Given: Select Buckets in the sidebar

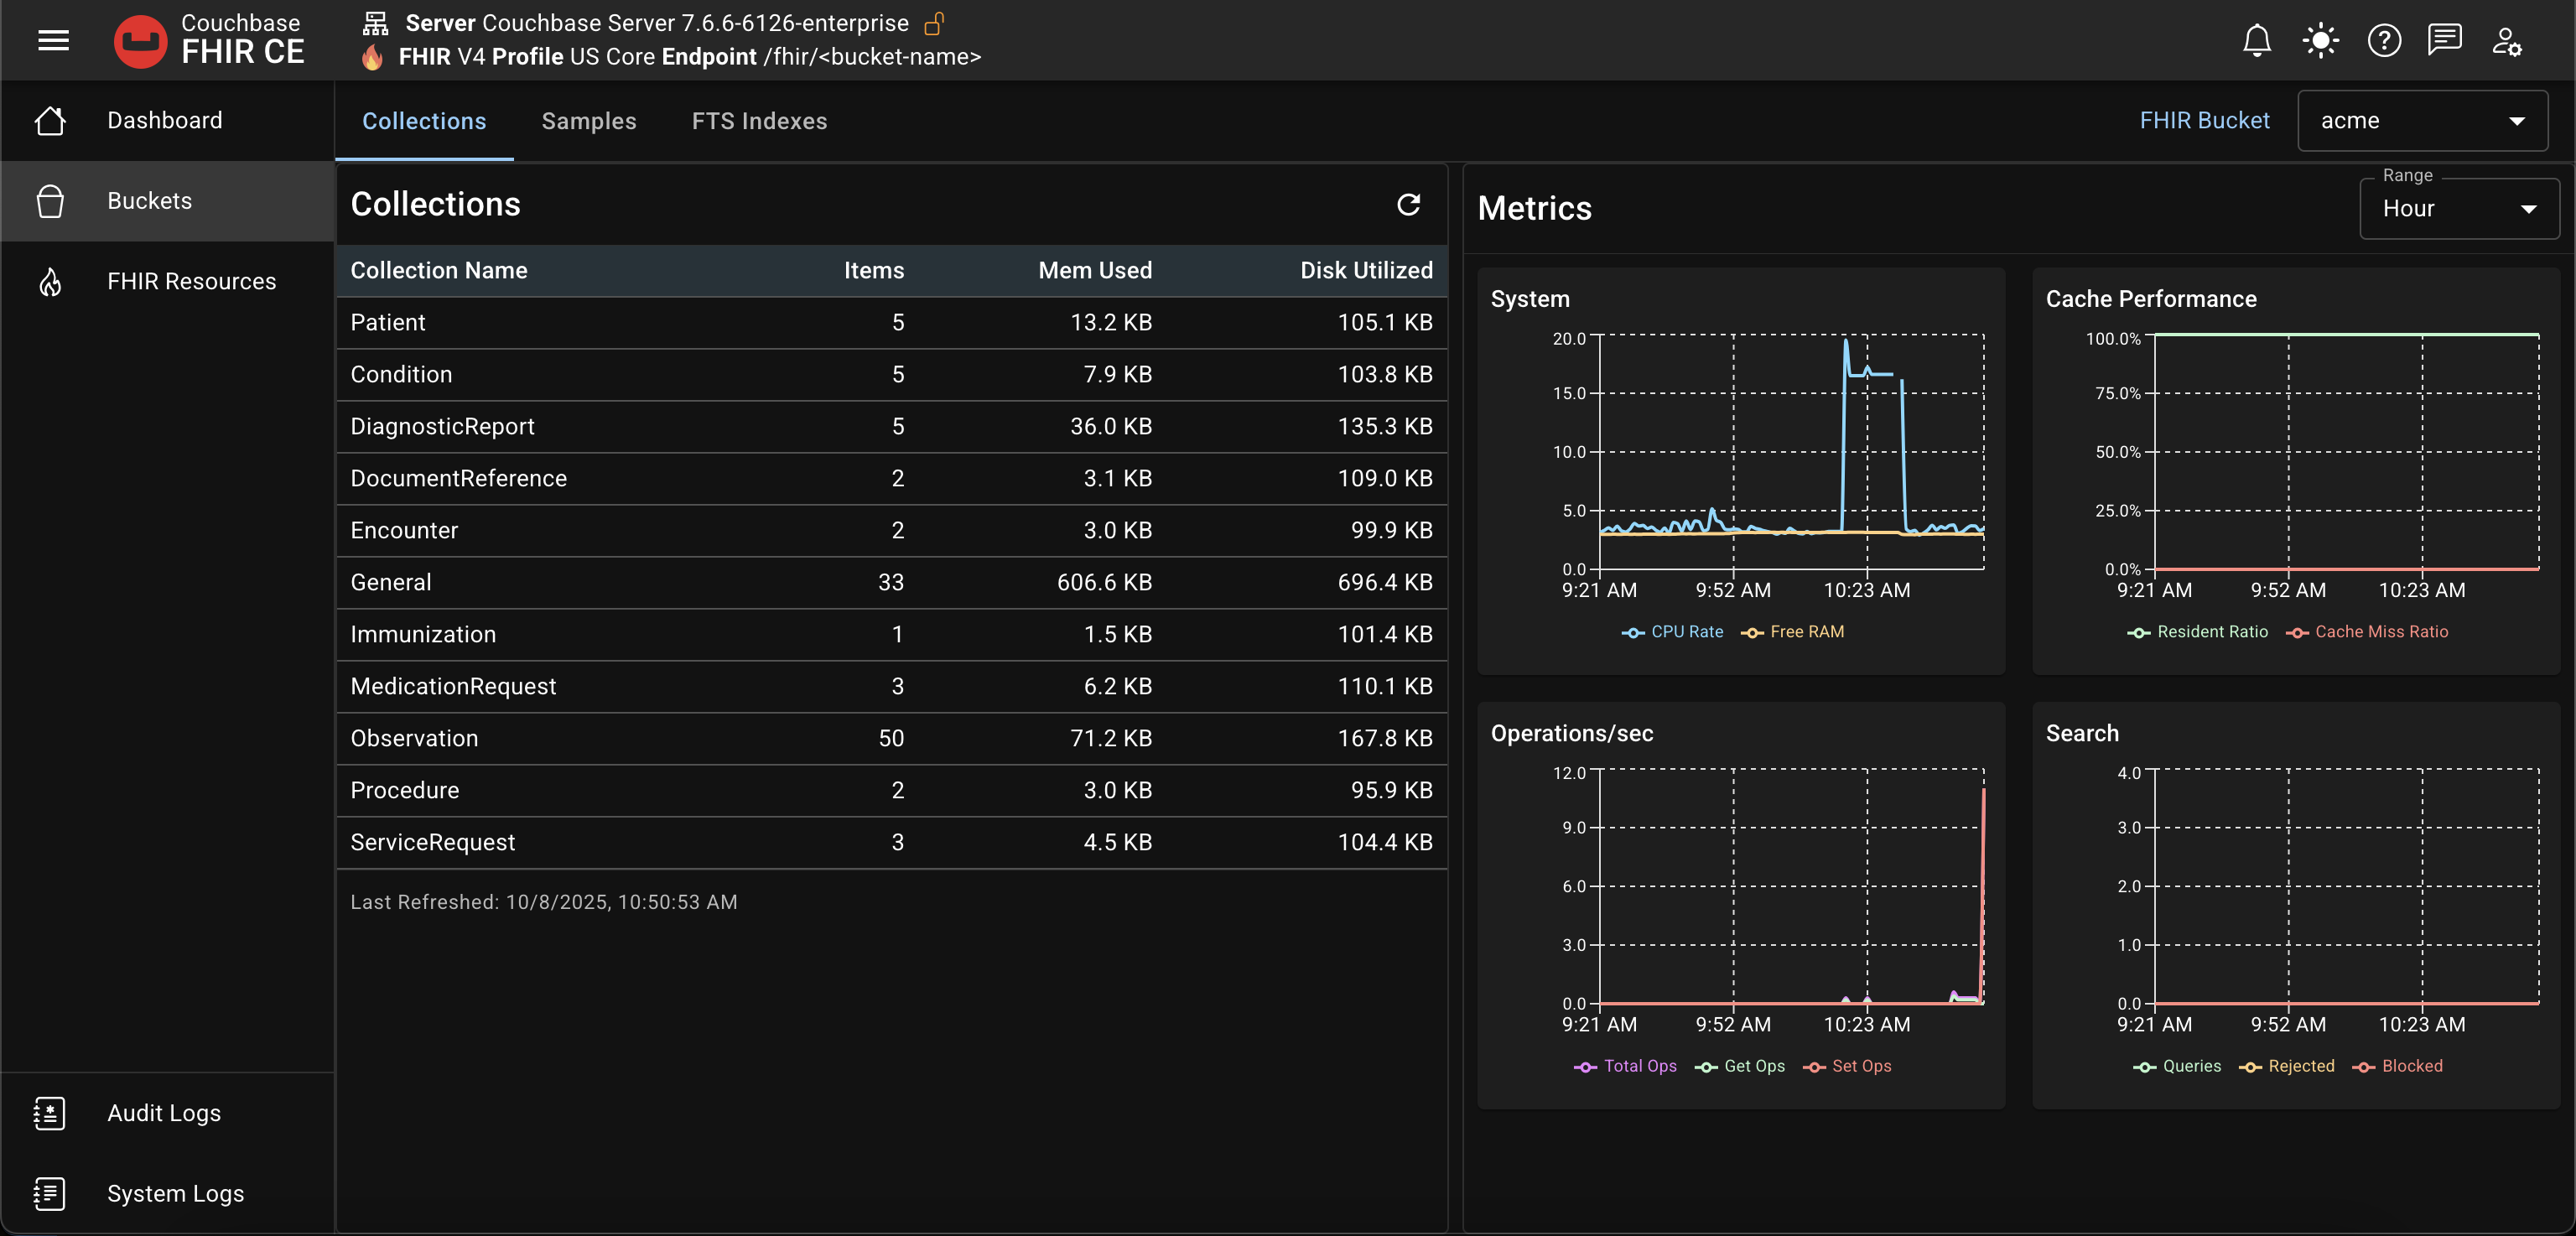Looking at the screenshot, I should (x=150, y=200).
